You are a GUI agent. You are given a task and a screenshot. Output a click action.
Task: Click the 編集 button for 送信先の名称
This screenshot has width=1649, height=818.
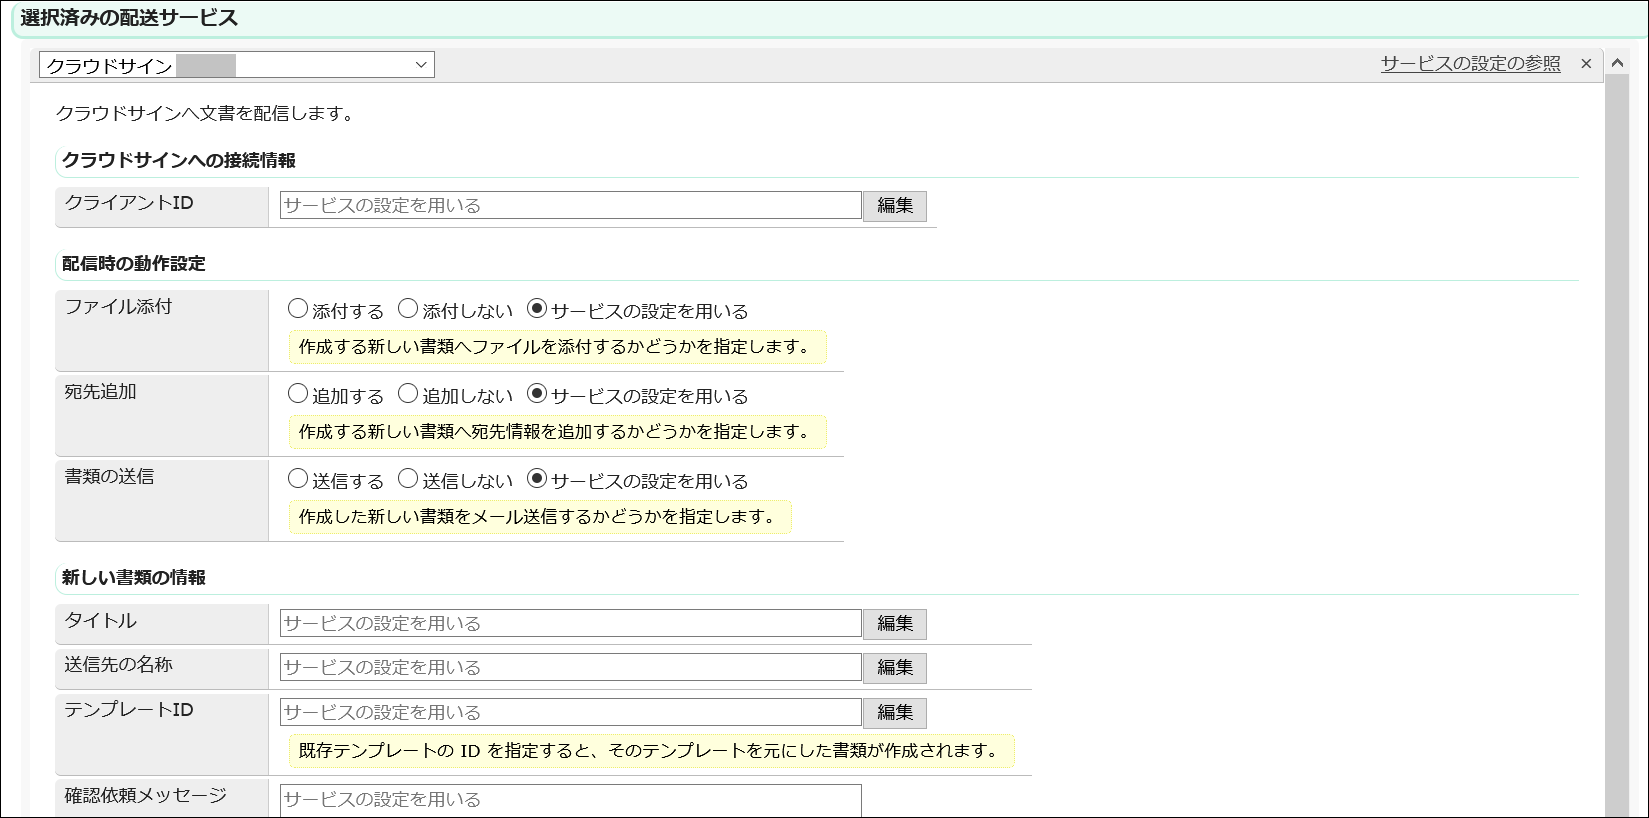tap(895, 668)
